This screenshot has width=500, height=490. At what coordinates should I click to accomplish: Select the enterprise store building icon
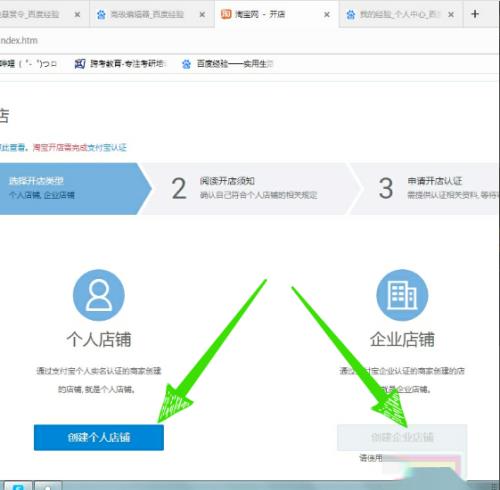tap(402, 295)
